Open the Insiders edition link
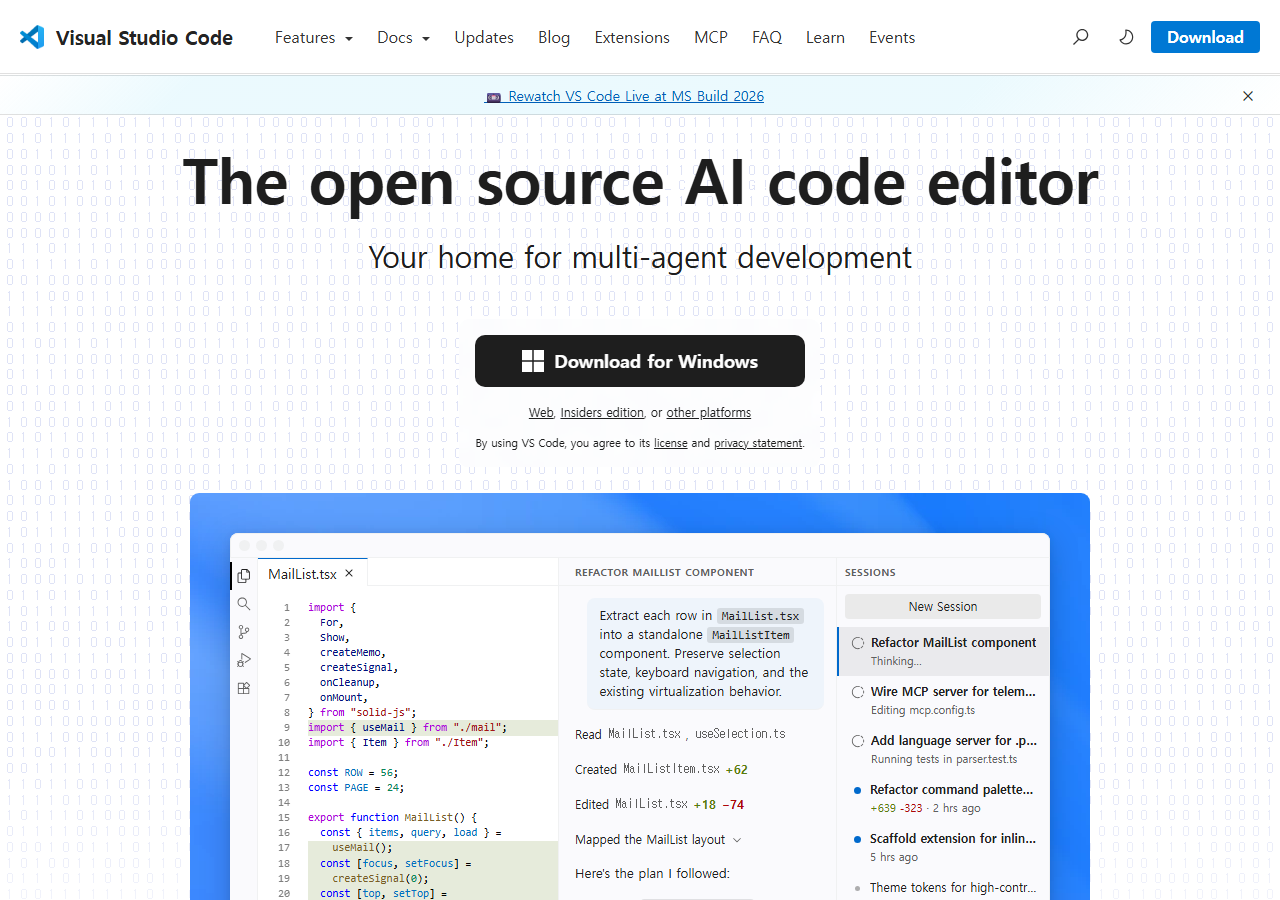The width and height of the screenshot is (1280, 900). pyautogui.click(x=602, y=412)
